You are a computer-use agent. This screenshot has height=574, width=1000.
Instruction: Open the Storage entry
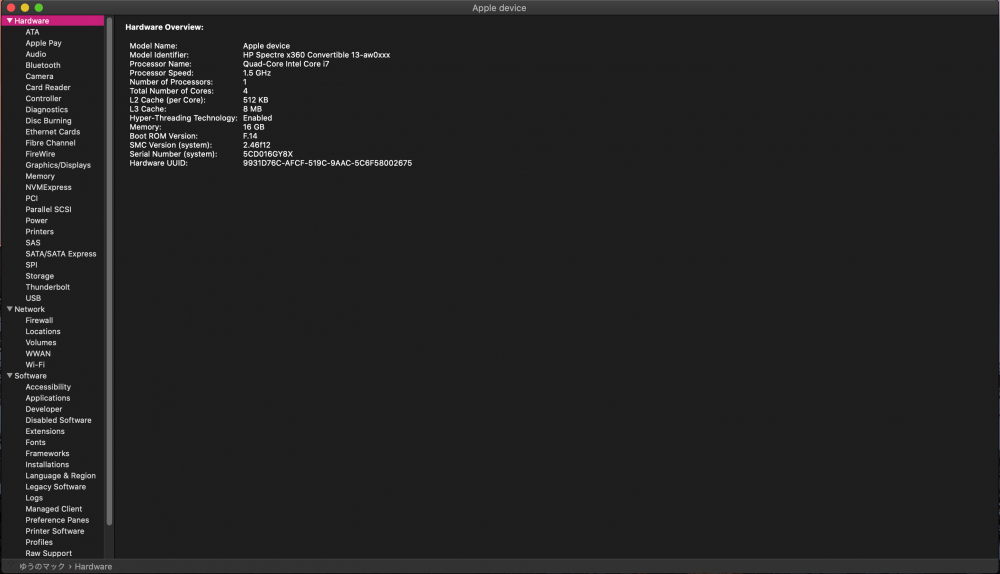pos(40,276)
